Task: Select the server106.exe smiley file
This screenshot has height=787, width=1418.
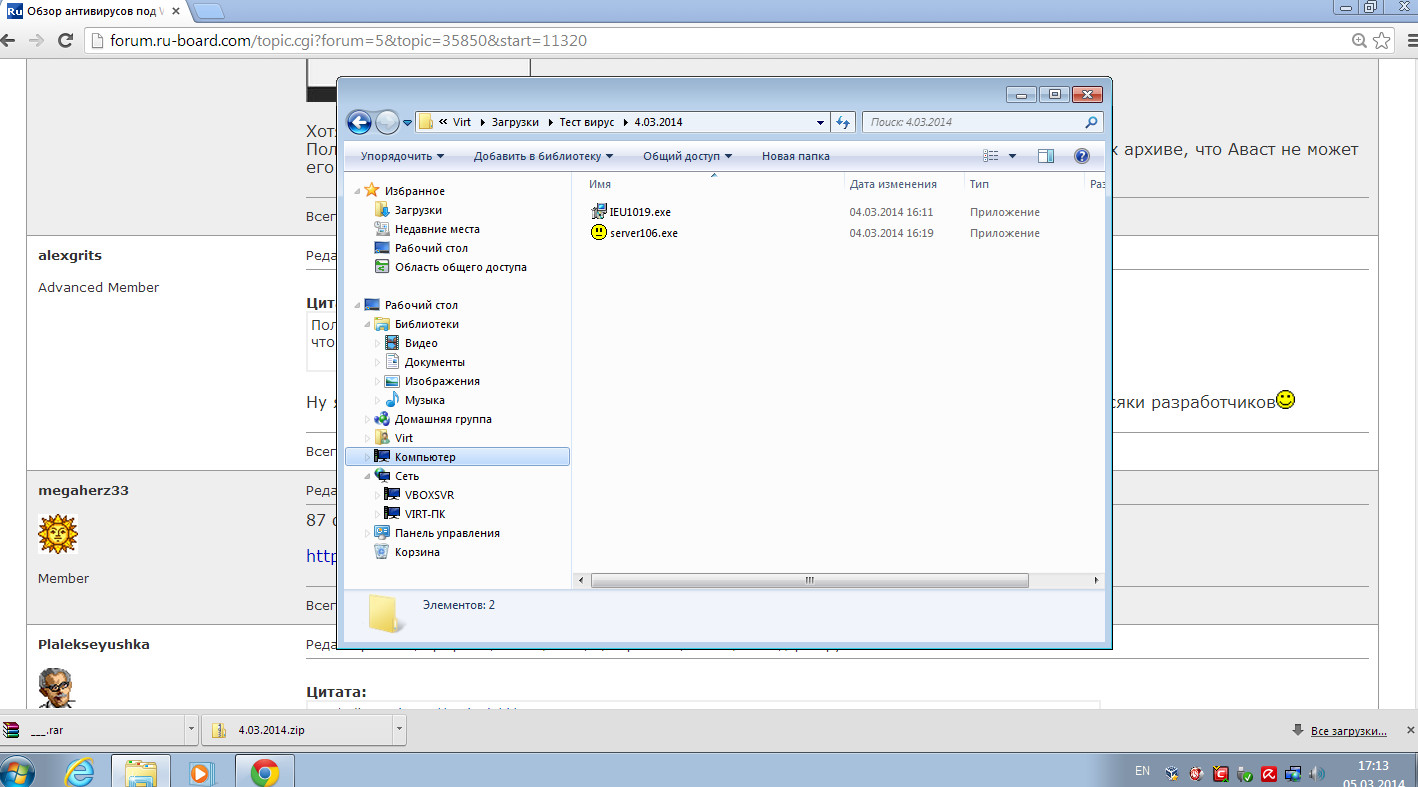Action: (643, 233)
